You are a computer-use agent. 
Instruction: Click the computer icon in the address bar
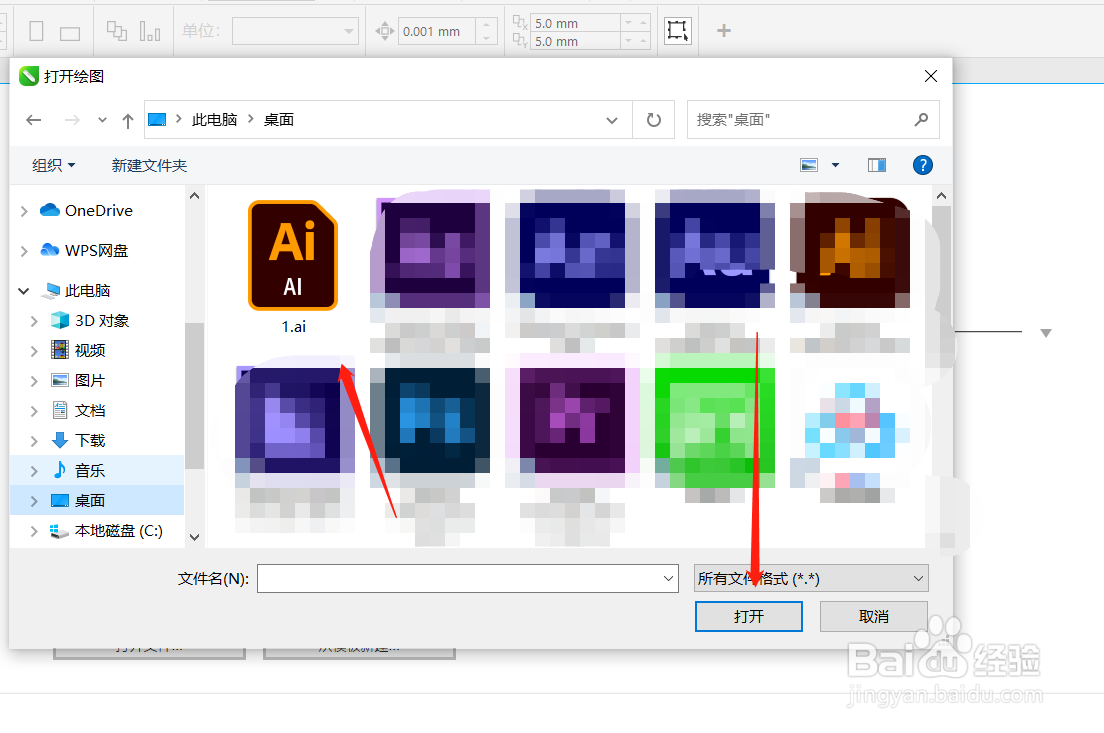coord(157,120)
